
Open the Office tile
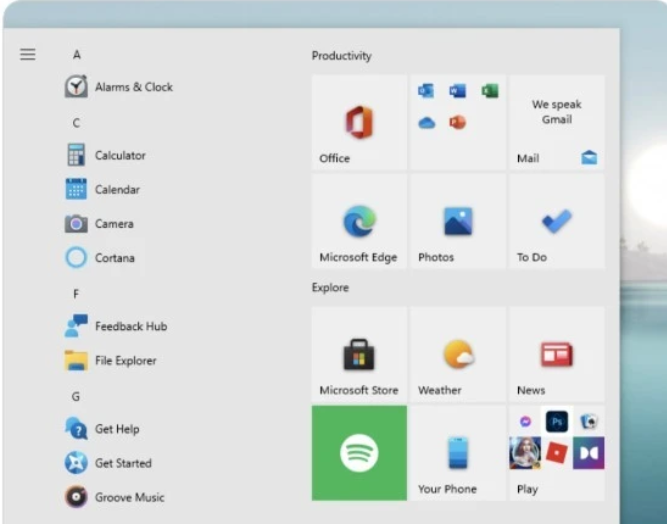359,122
